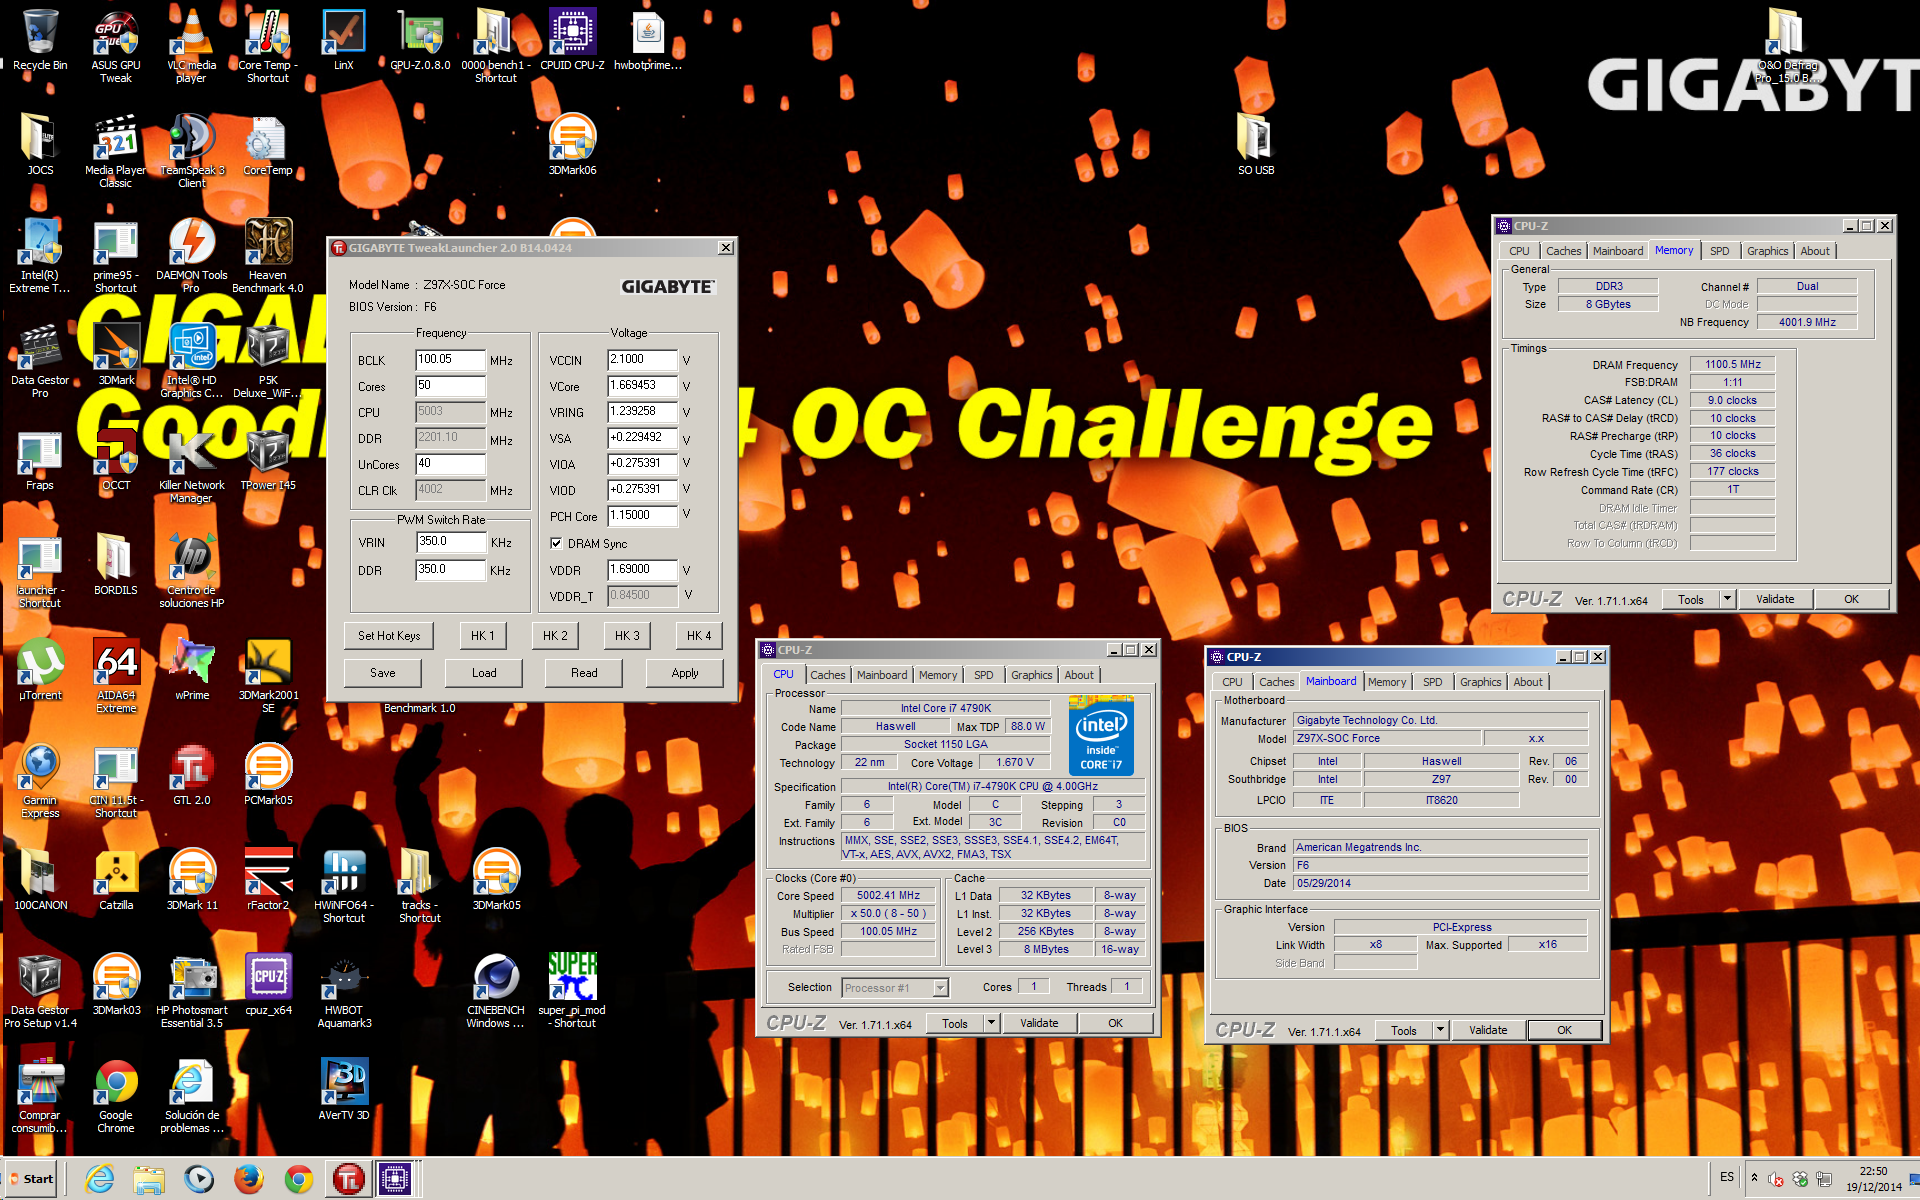Show hidden system tray icons
Viewport: 1920px width, 1200px height.
(x=1754, y=1179)
